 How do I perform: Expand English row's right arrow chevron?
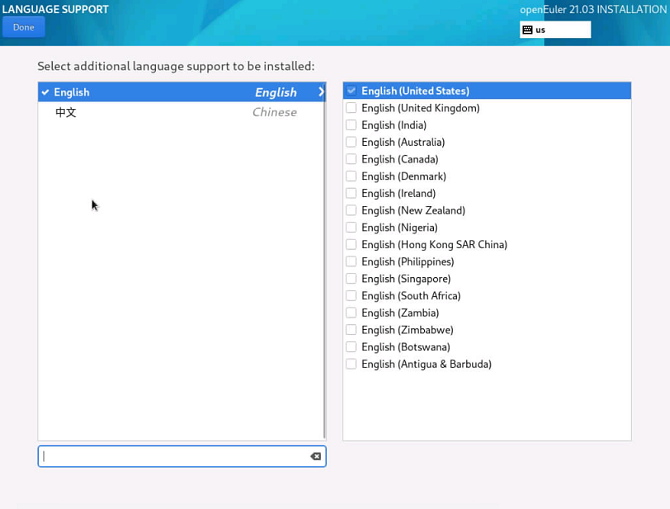point(320,92)
